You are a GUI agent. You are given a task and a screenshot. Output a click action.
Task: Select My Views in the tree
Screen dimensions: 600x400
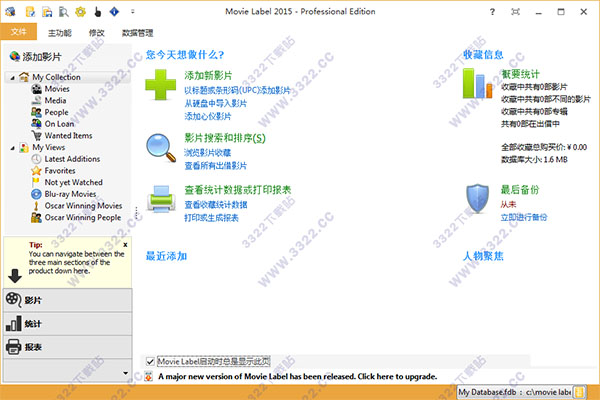(x=49, y=147)
